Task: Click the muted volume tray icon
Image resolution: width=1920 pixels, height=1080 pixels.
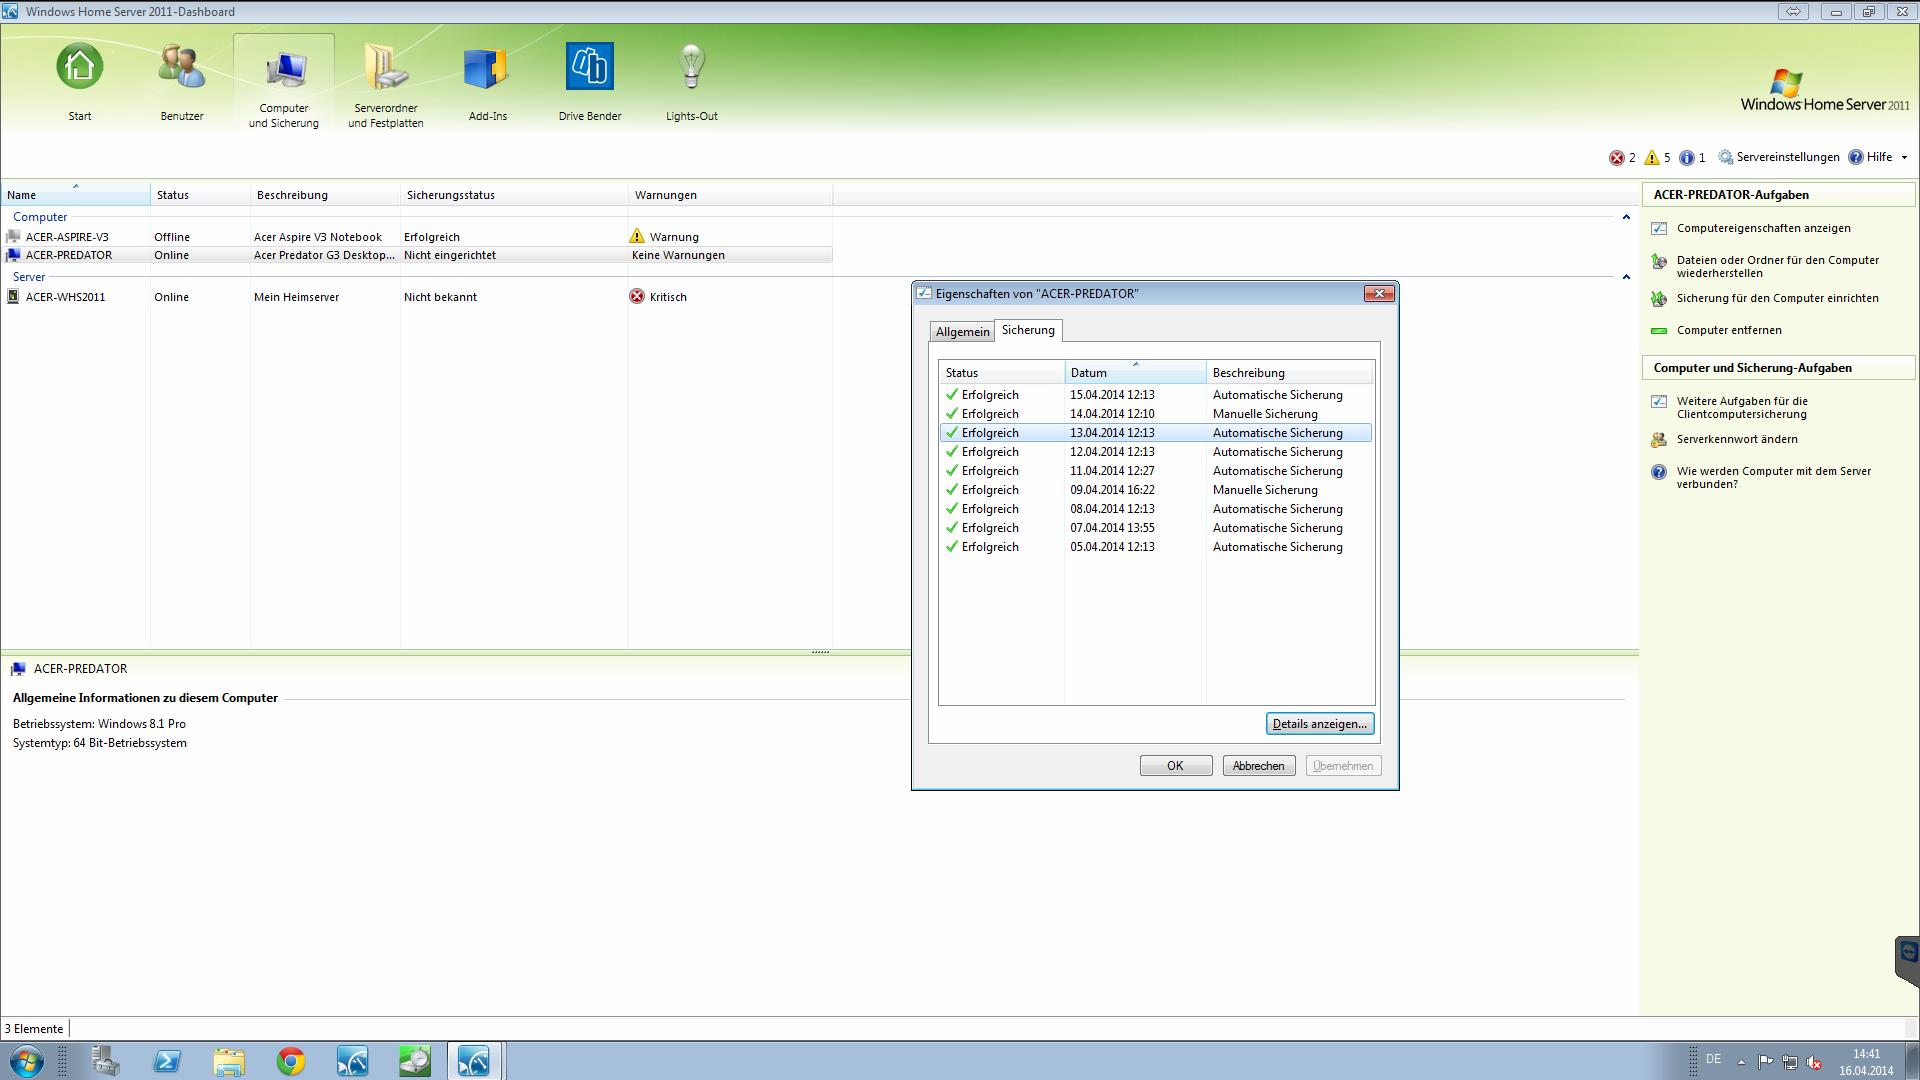Action: click(1814, 1062)
